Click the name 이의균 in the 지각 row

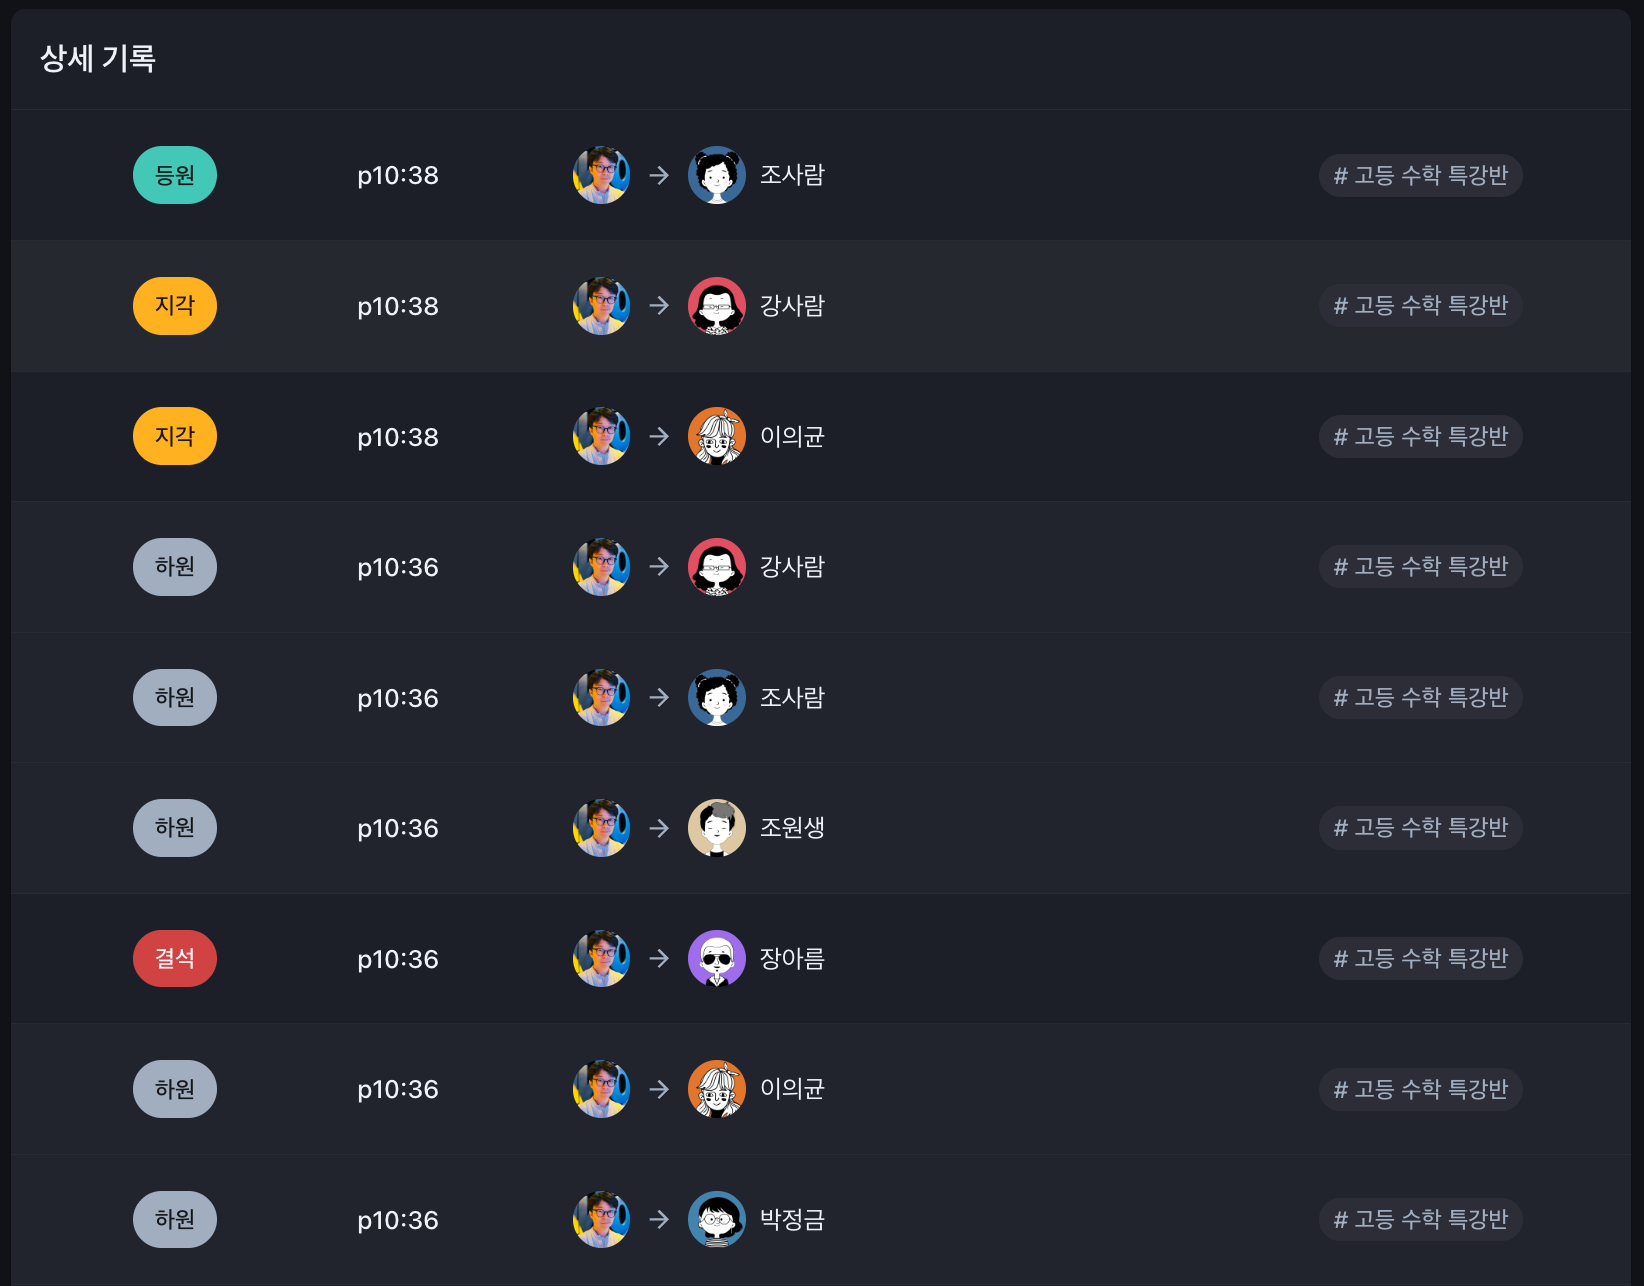pyautogui.click(x=792, y=437)
